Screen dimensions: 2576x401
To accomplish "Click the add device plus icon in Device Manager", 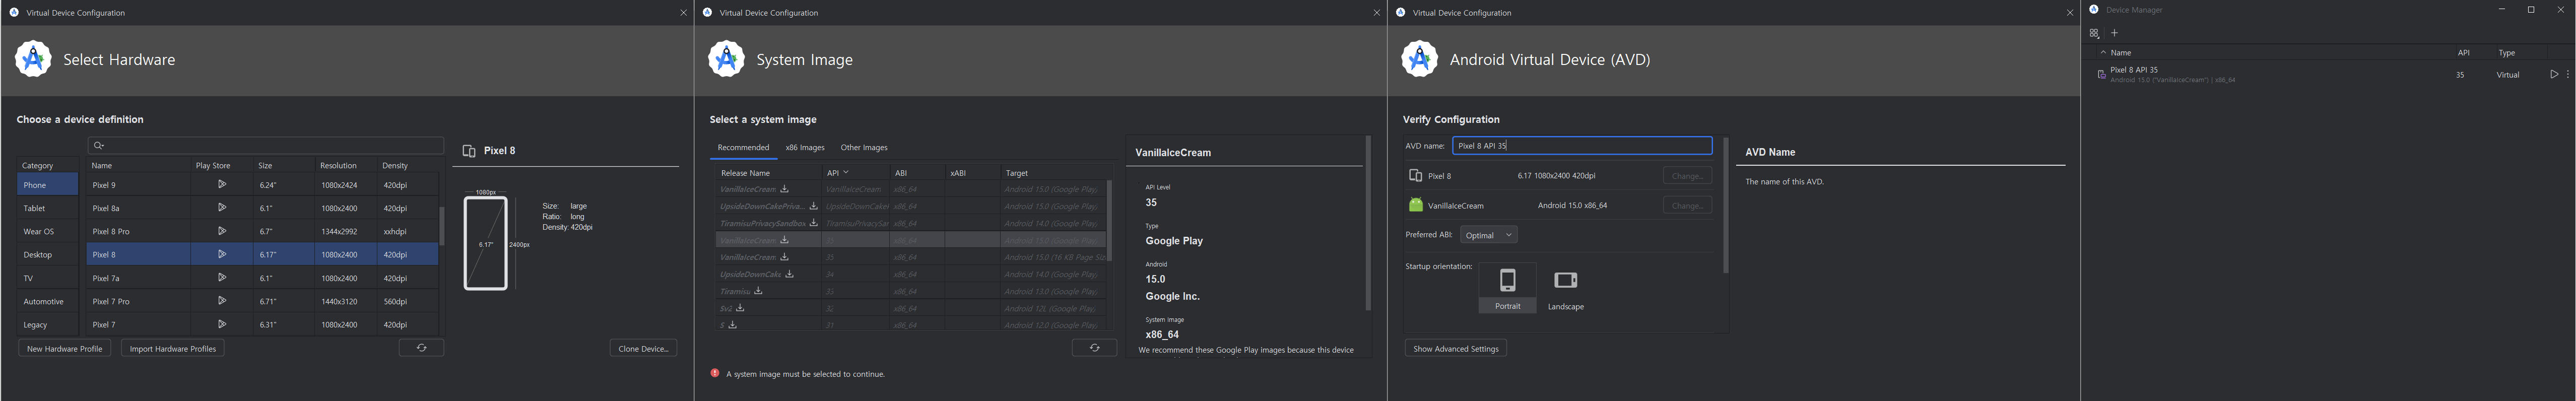I will pyautogui.click(x=2114, y=33).
